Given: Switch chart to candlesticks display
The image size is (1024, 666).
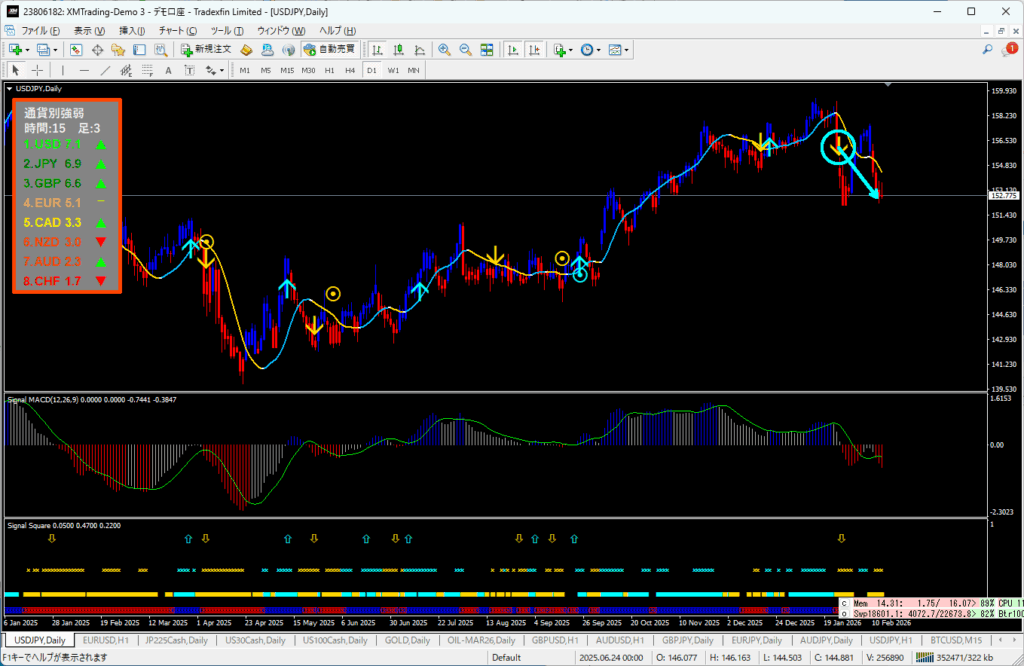Looking at the screenshot, I should coord(399,50).
